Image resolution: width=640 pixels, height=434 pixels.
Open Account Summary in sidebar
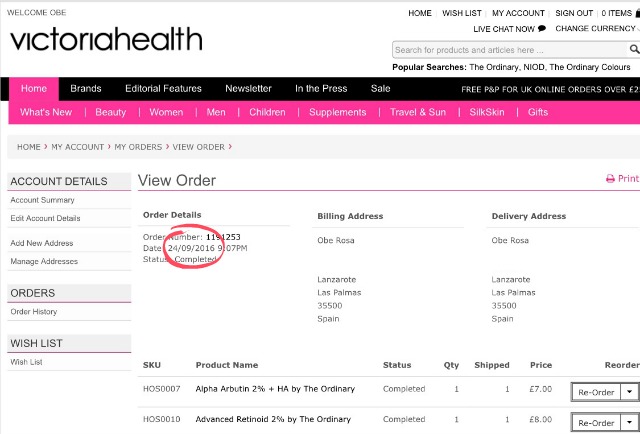[x=42, y=200]
